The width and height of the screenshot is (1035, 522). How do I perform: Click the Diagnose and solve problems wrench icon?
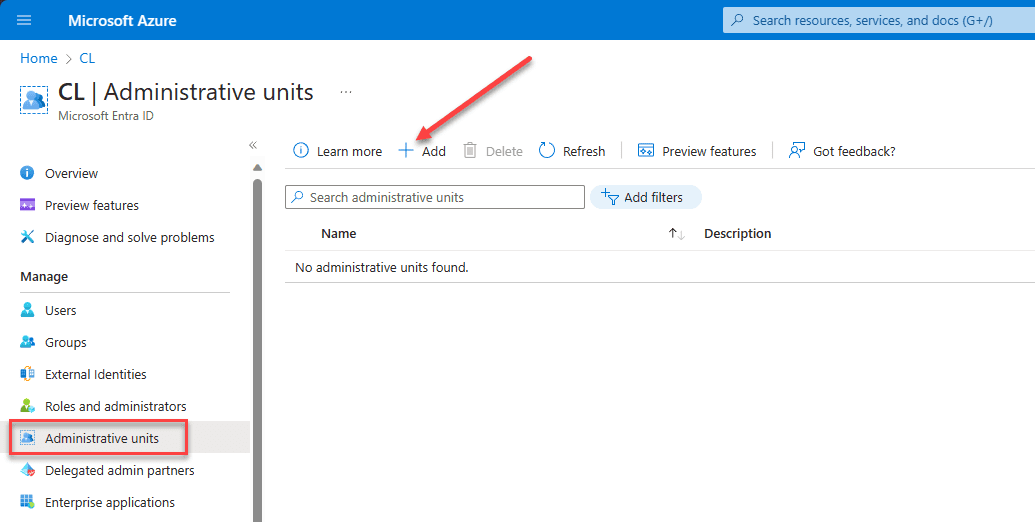coord(27,236)
